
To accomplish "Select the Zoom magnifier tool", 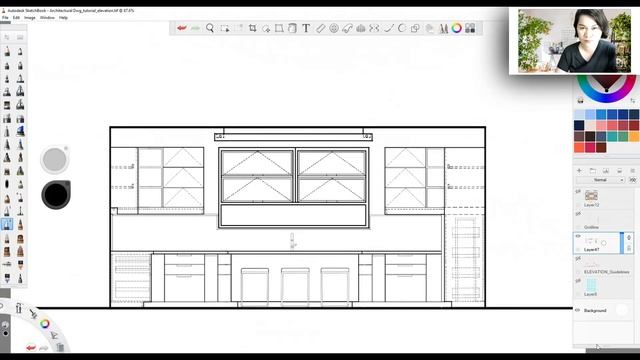I will pyautogui.click(x=210, y=28).
